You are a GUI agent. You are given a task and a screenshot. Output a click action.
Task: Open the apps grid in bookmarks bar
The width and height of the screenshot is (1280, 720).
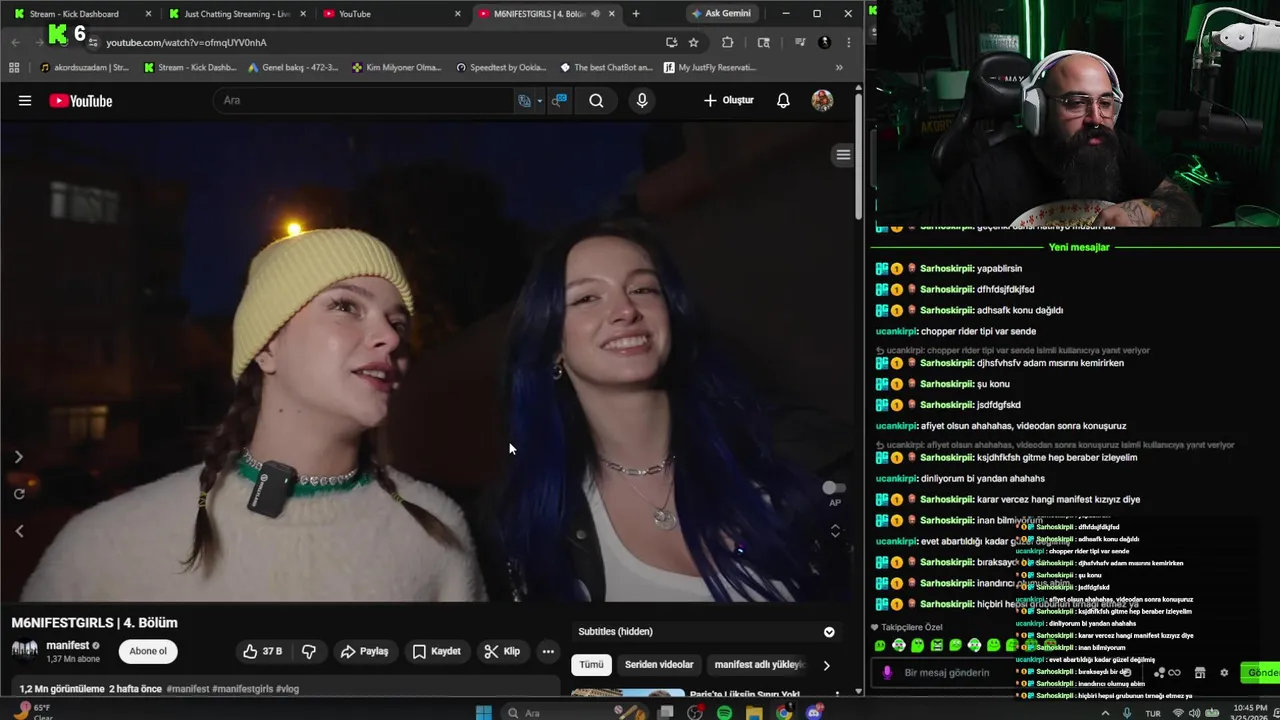click(x=14, y=68)
